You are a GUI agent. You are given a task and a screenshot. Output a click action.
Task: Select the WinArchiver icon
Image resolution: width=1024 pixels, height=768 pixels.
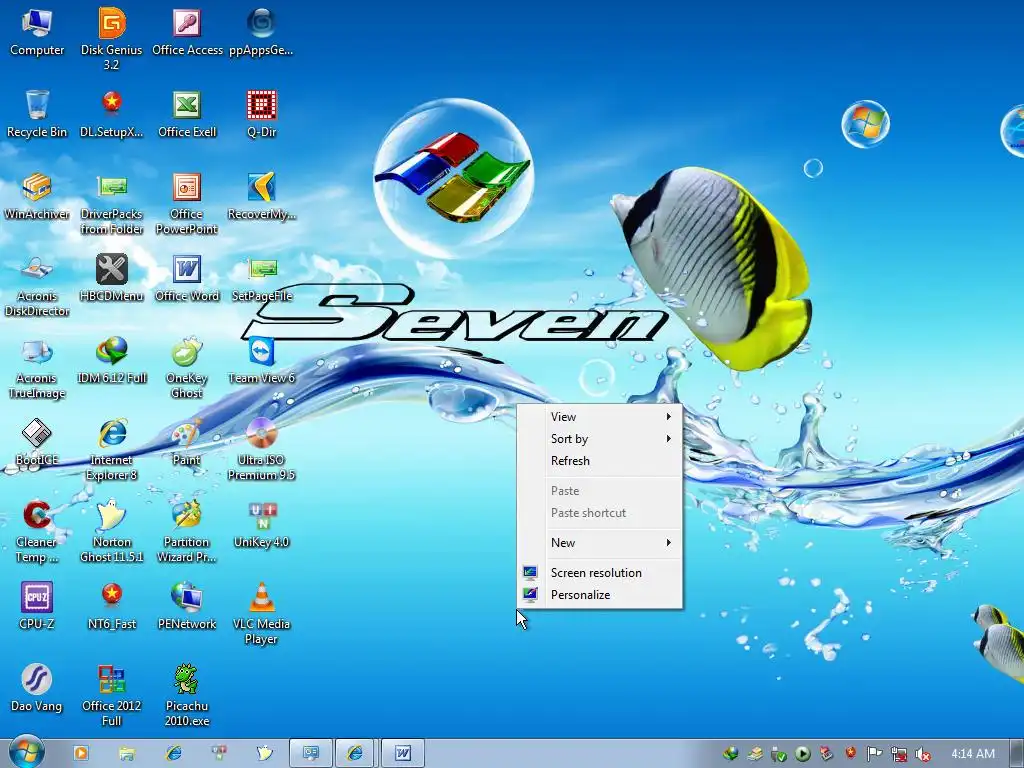coord(37,197)
